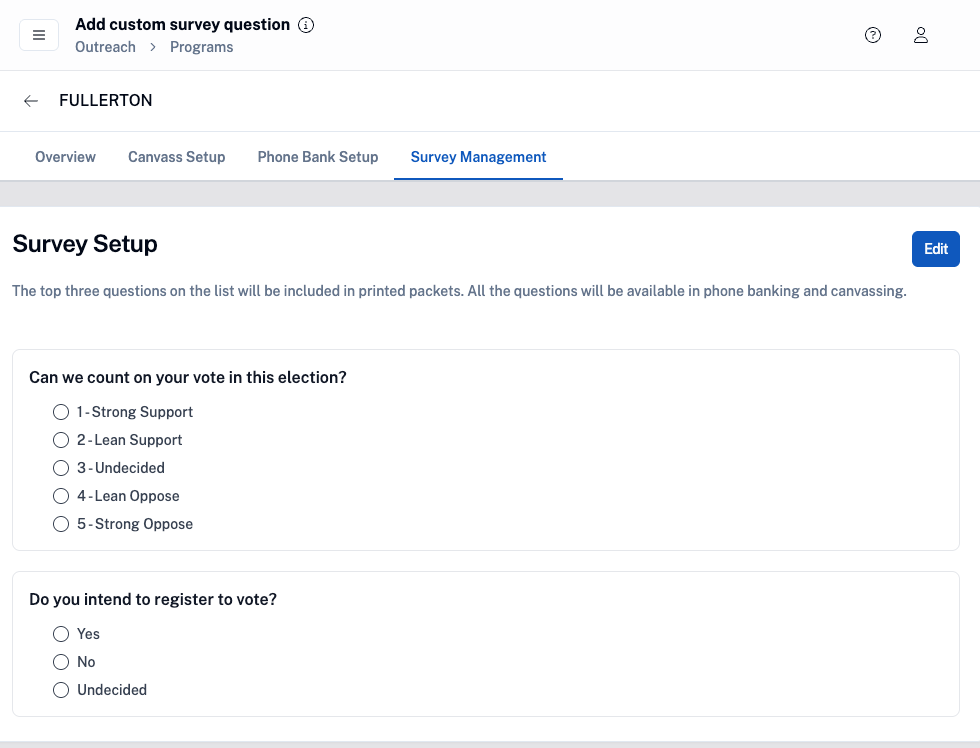Screen dimensions: 980x748
Task: Open the Programs breadcrumb link
Action: (x=202, y=47)
